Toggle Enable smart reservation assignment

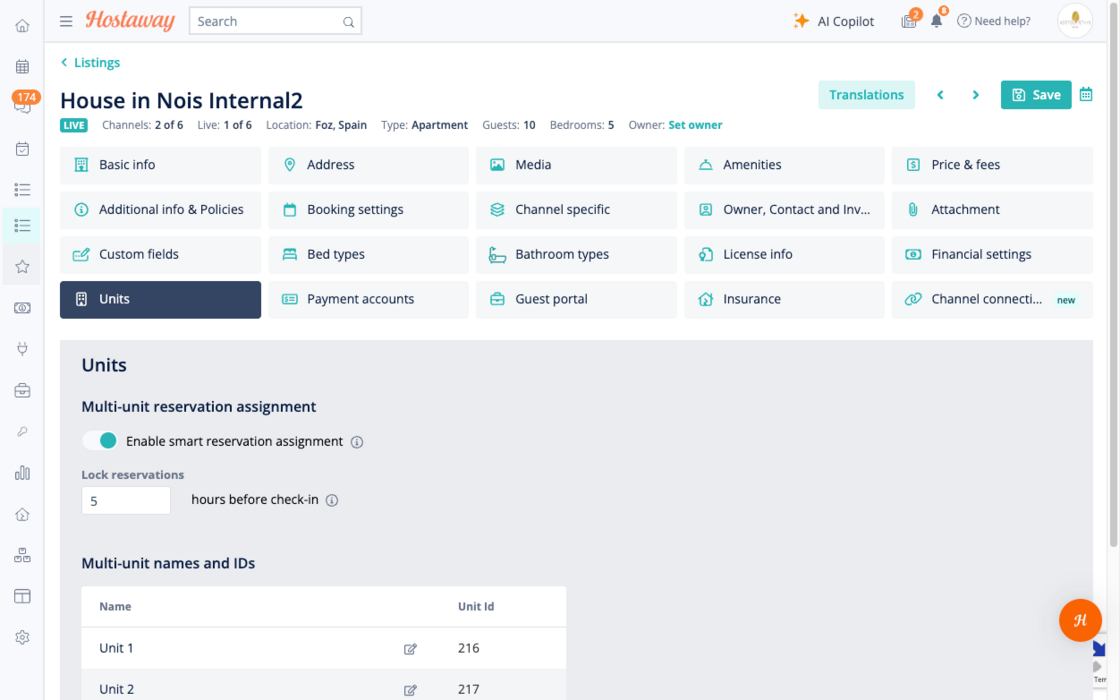click(99, 441)
